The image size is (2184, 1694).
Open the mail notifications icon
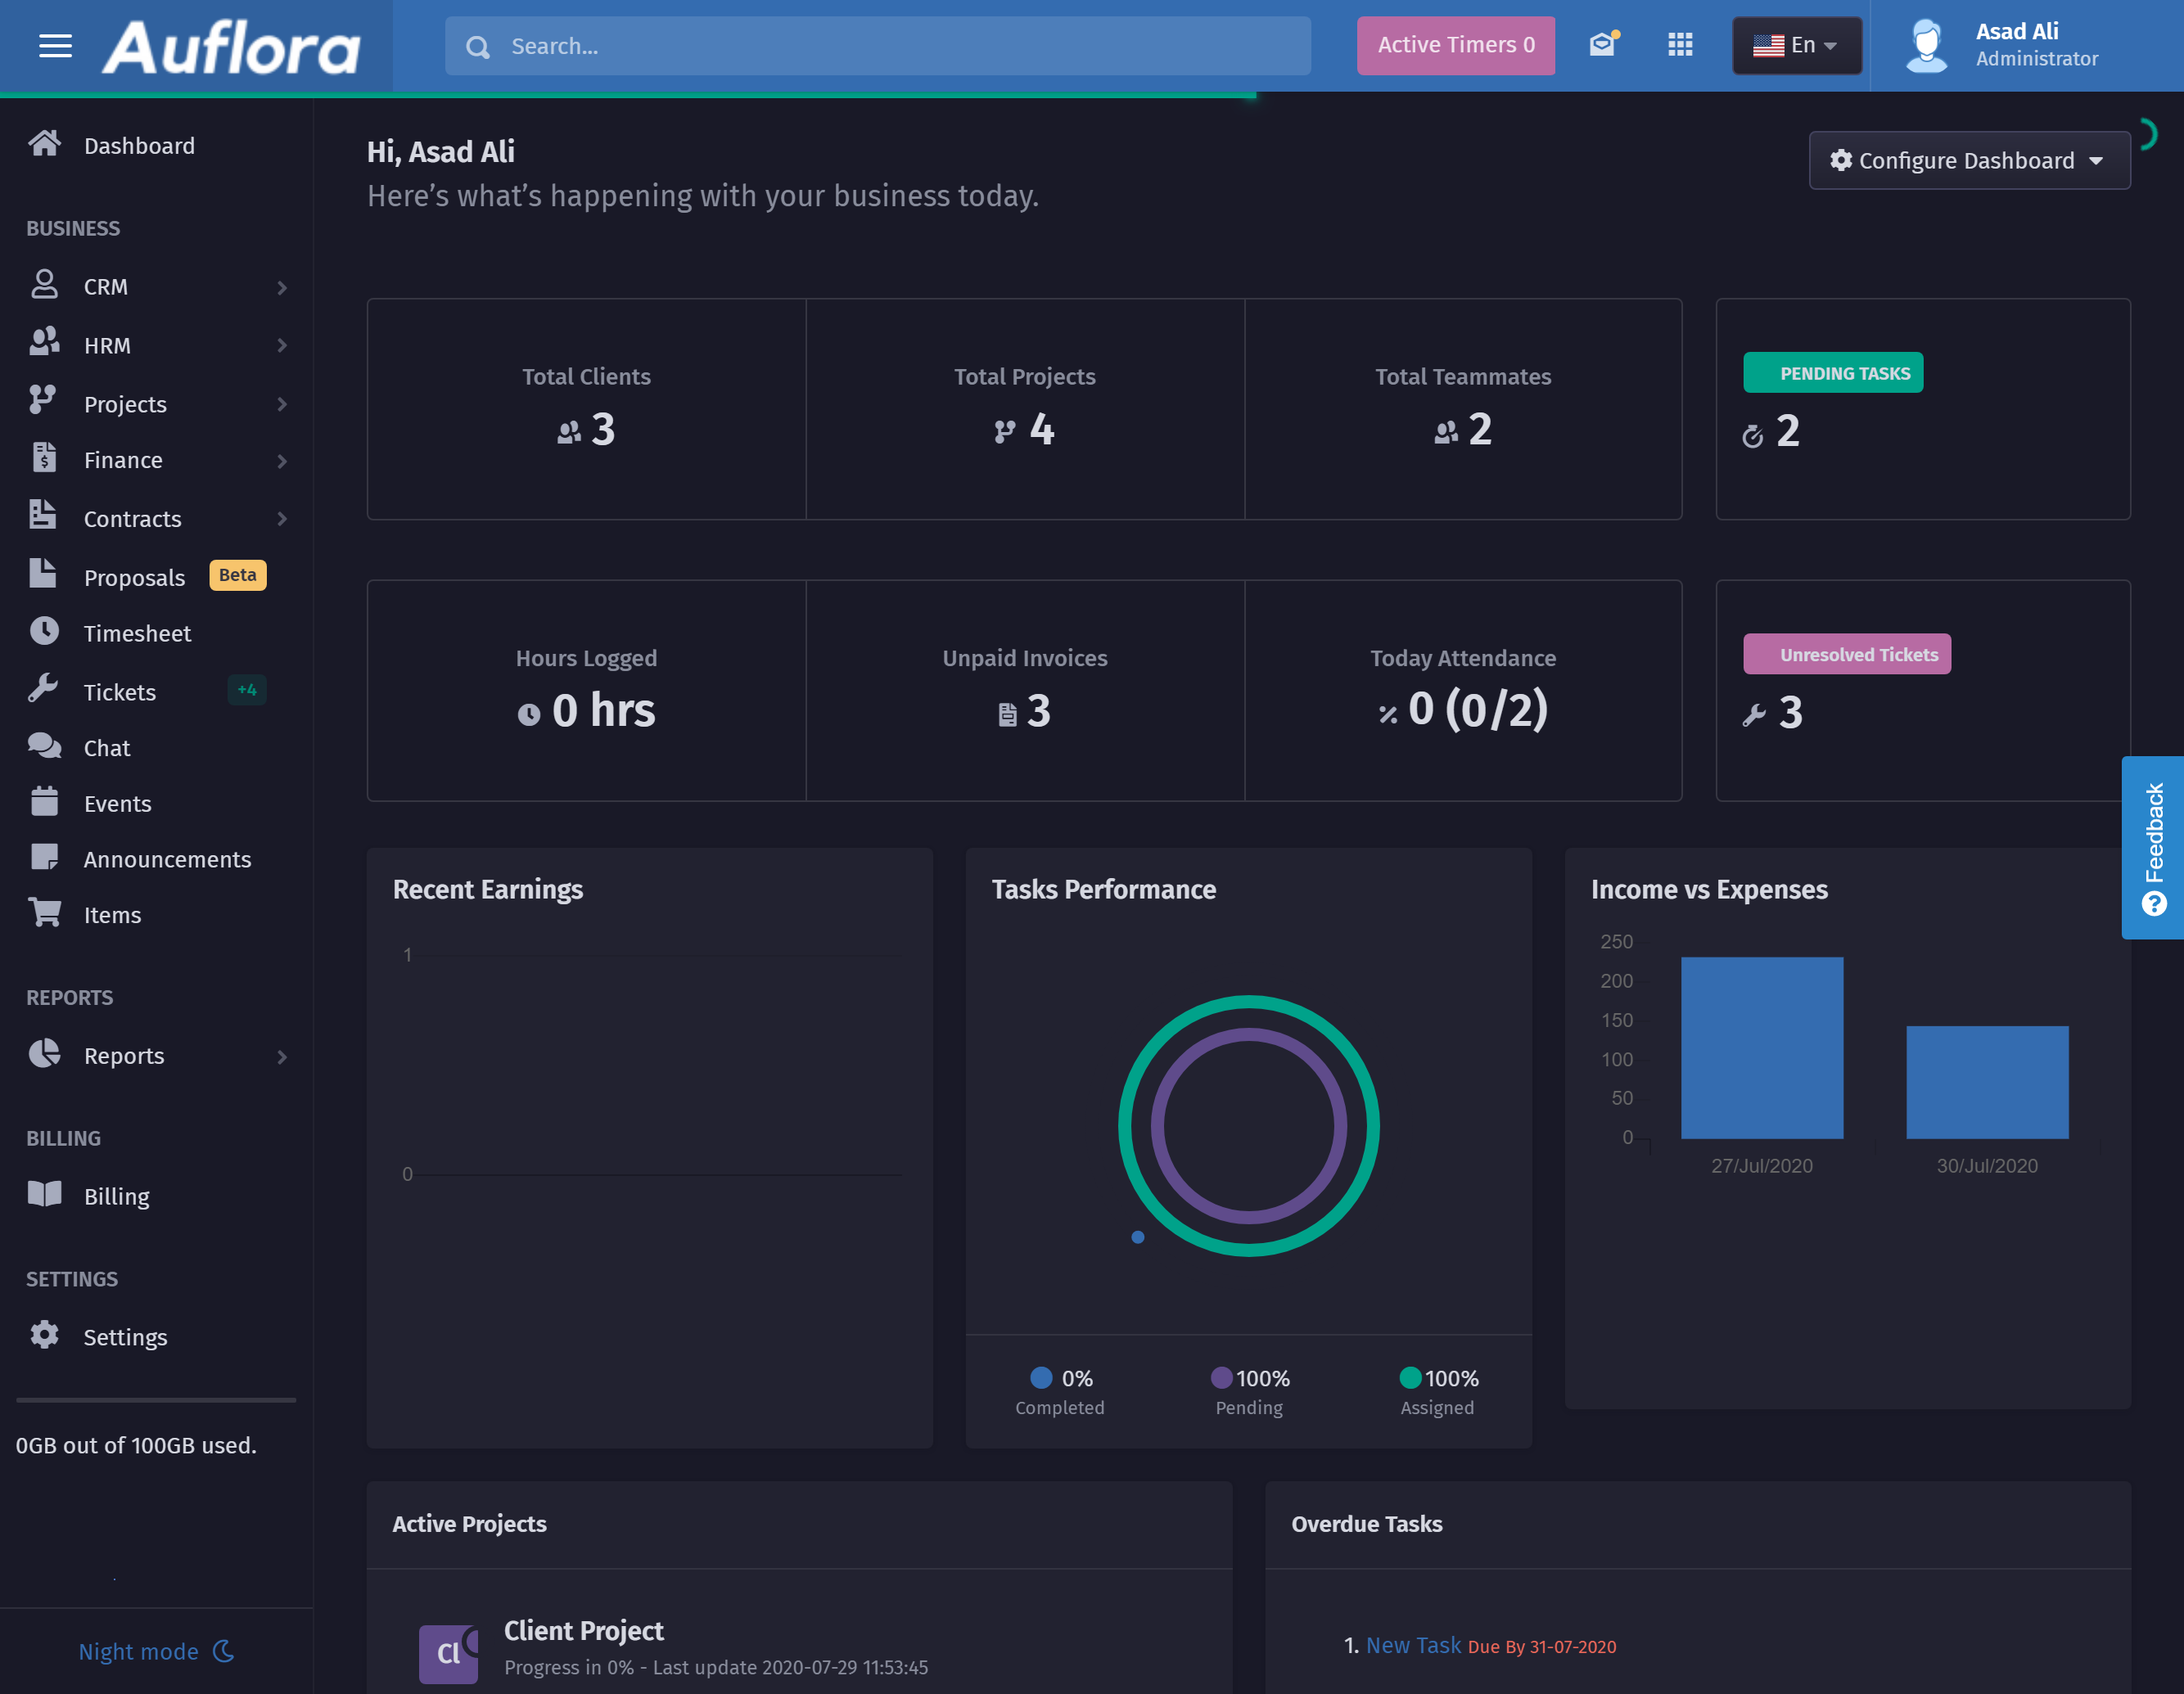point(1602,45)
